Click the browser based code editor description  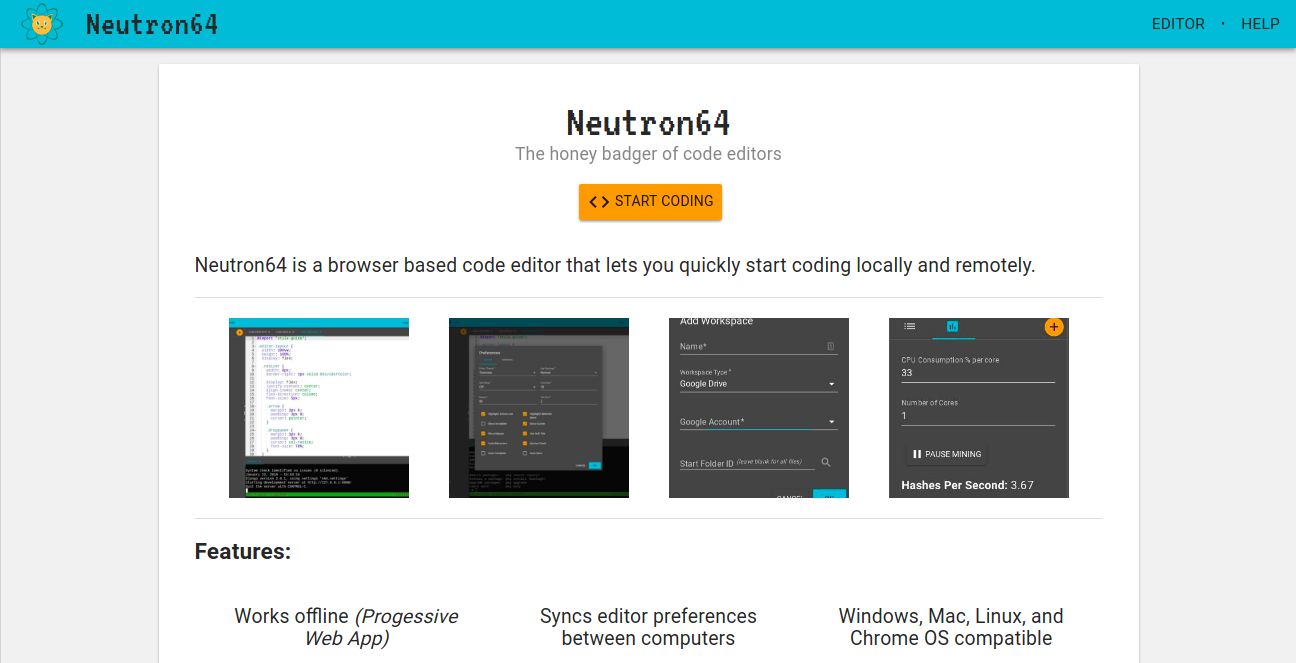pos(615,266)
